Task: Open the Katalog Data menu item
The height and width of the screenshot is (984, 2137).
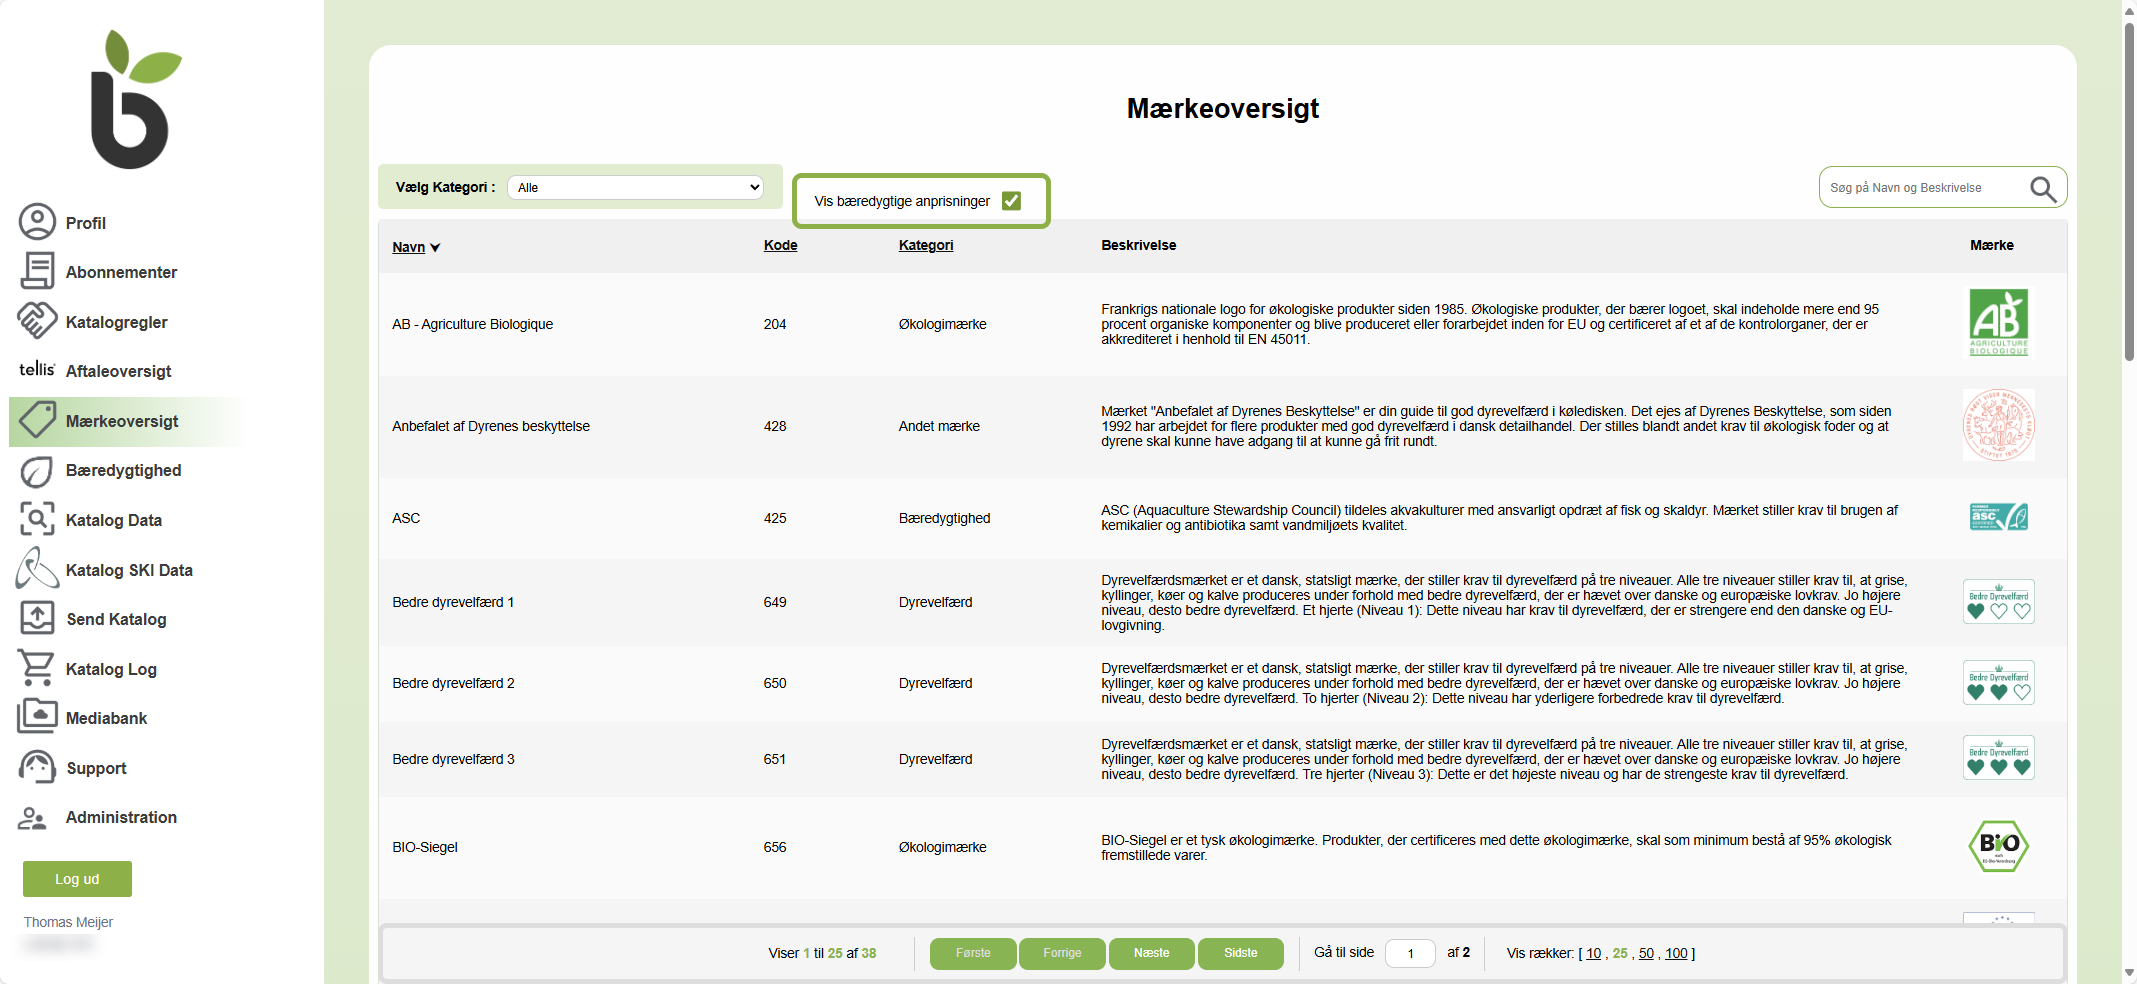Action: coord(113,520)
